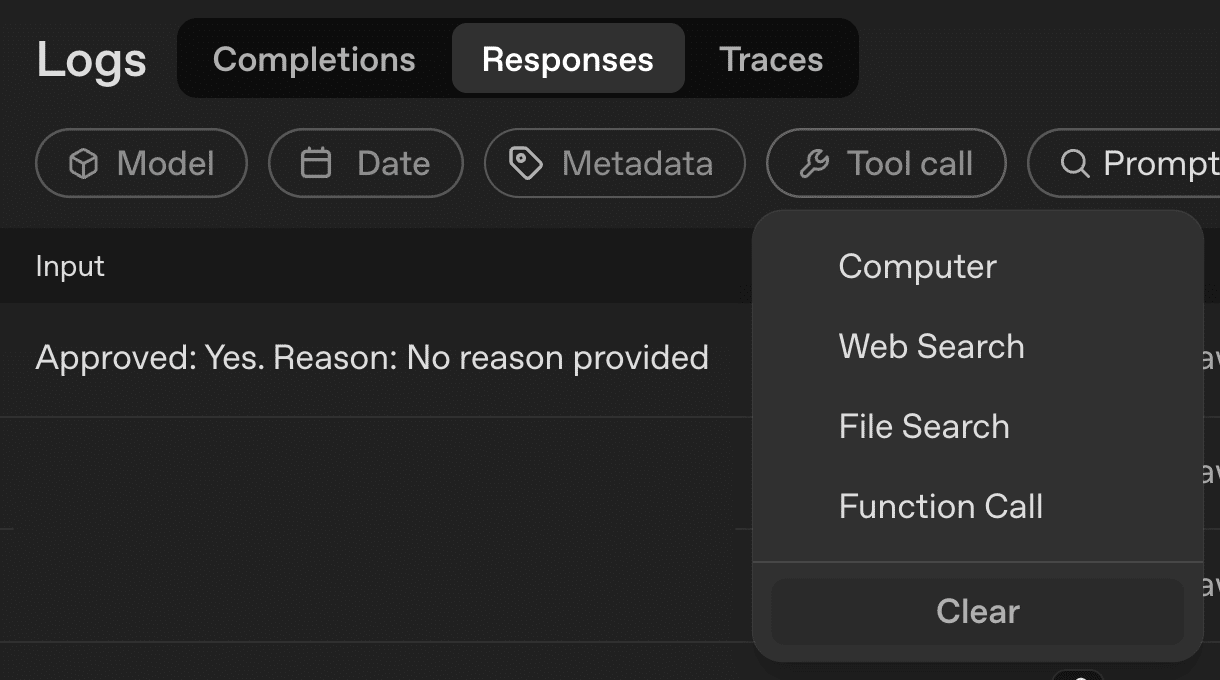Click the Input column header
This screenshot has width=1220, height=680.
click(x=70, y=266)
